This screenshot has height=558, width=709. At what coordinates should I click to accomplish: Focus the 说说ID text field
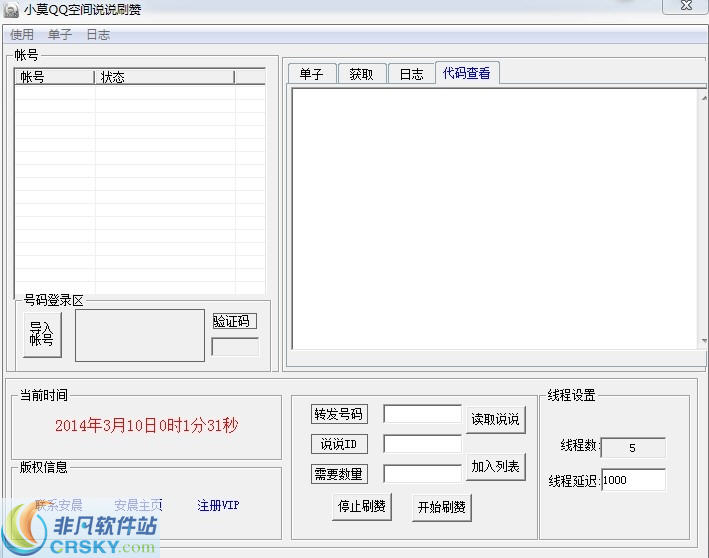point(422,444)
